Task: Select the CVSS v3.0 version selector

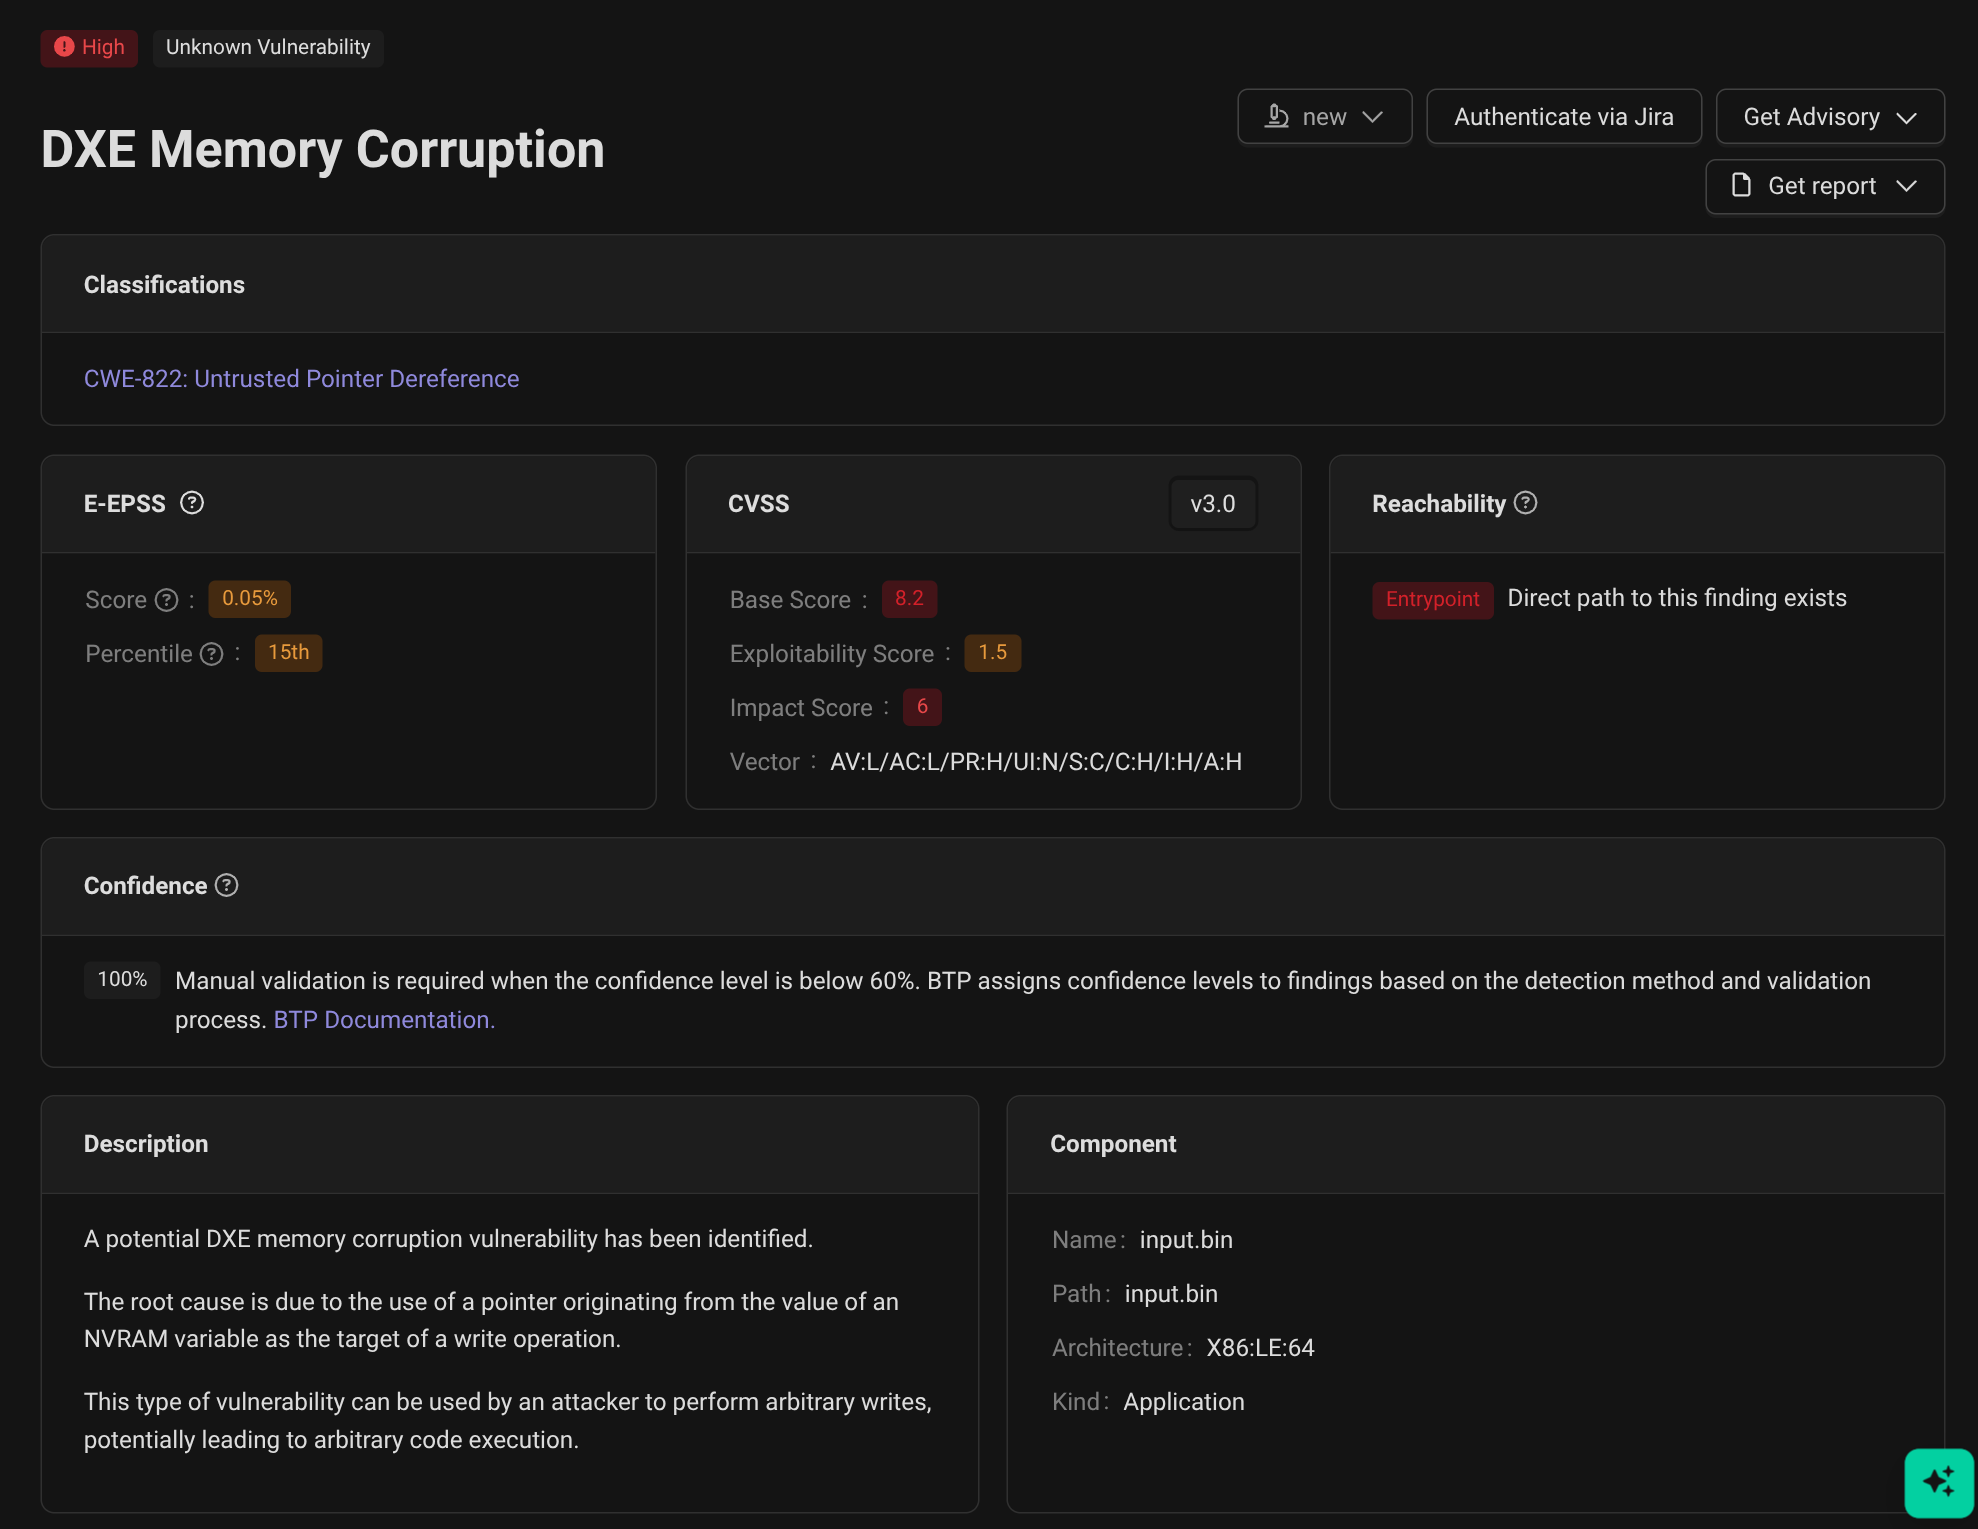Action: (x=1212, y=504)
